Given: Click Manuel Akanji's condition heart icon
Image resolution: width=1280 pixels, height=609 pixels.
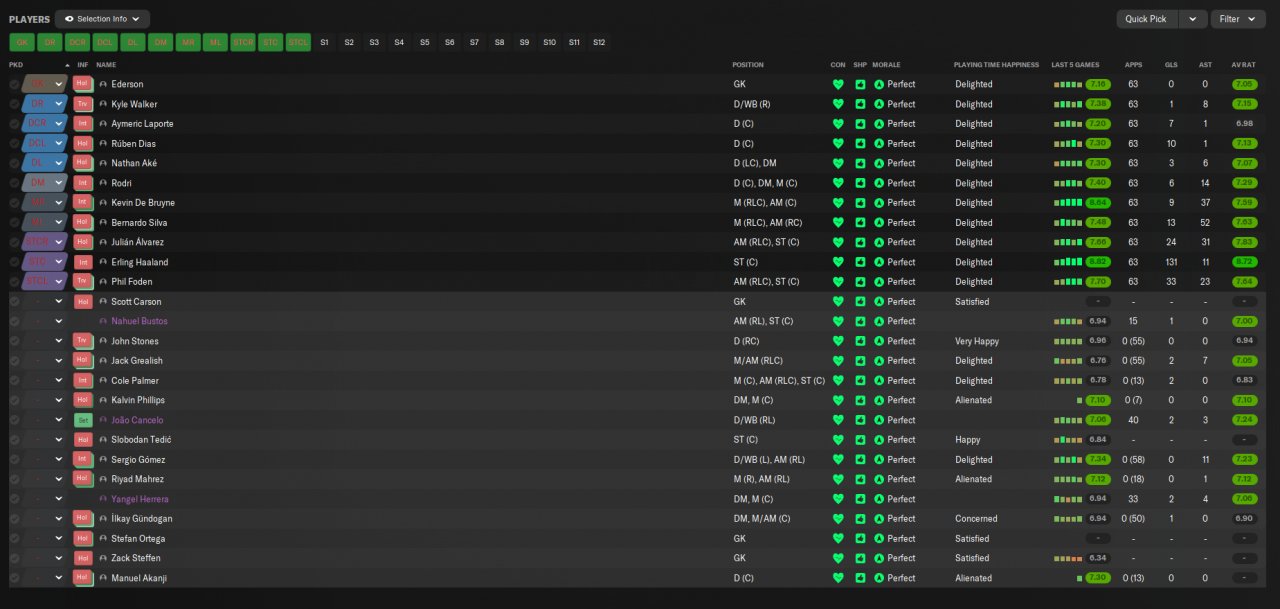Looking at the screenshot, I should click(x=838, y=578).
